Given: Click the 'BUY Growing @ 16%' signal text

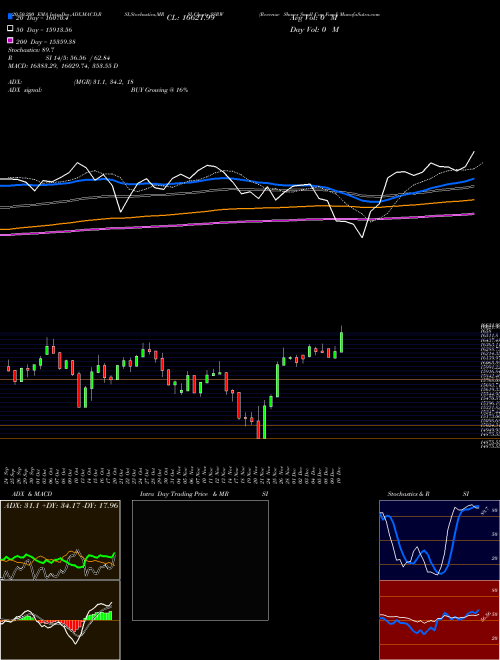Looking at the screenshot, I should click(159, 90).
